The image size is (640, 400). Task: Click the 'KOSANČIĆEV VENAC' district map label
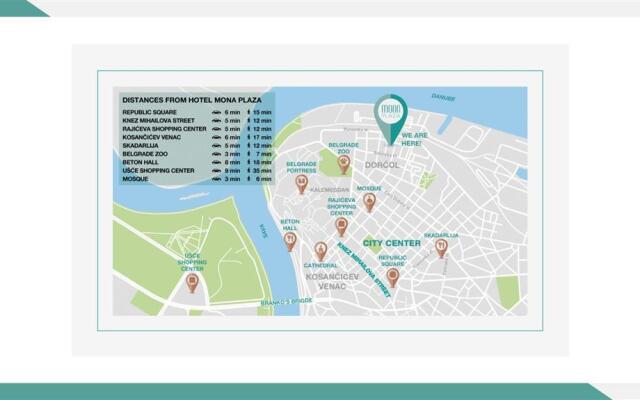coord(332,282)
